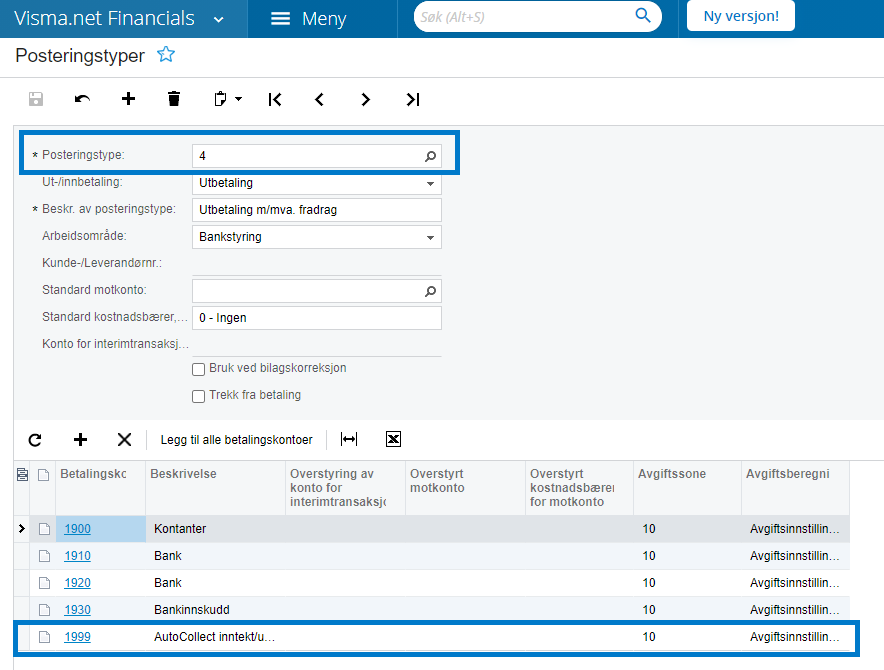
Task: Open the clipboard dropdown arrow
Action: [x=238, y=99]
